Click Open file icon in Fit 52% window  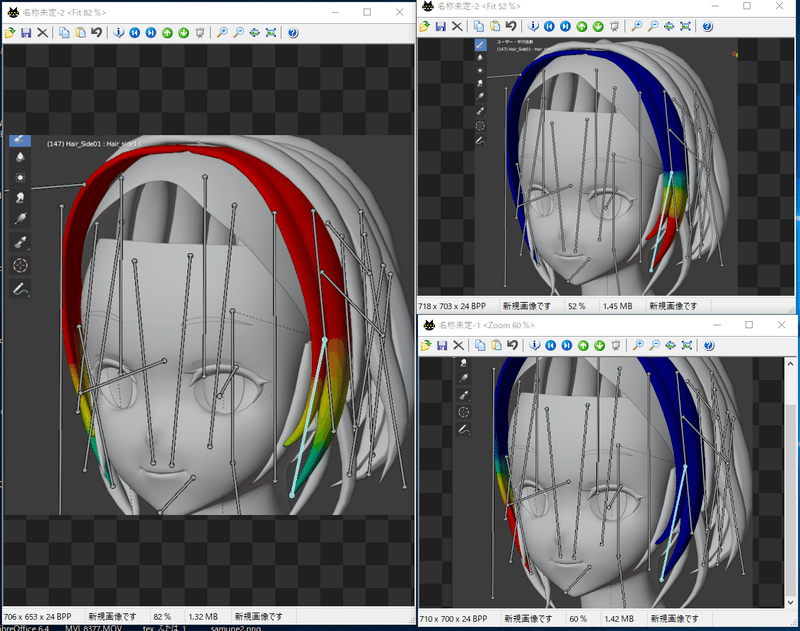[424, 27]
